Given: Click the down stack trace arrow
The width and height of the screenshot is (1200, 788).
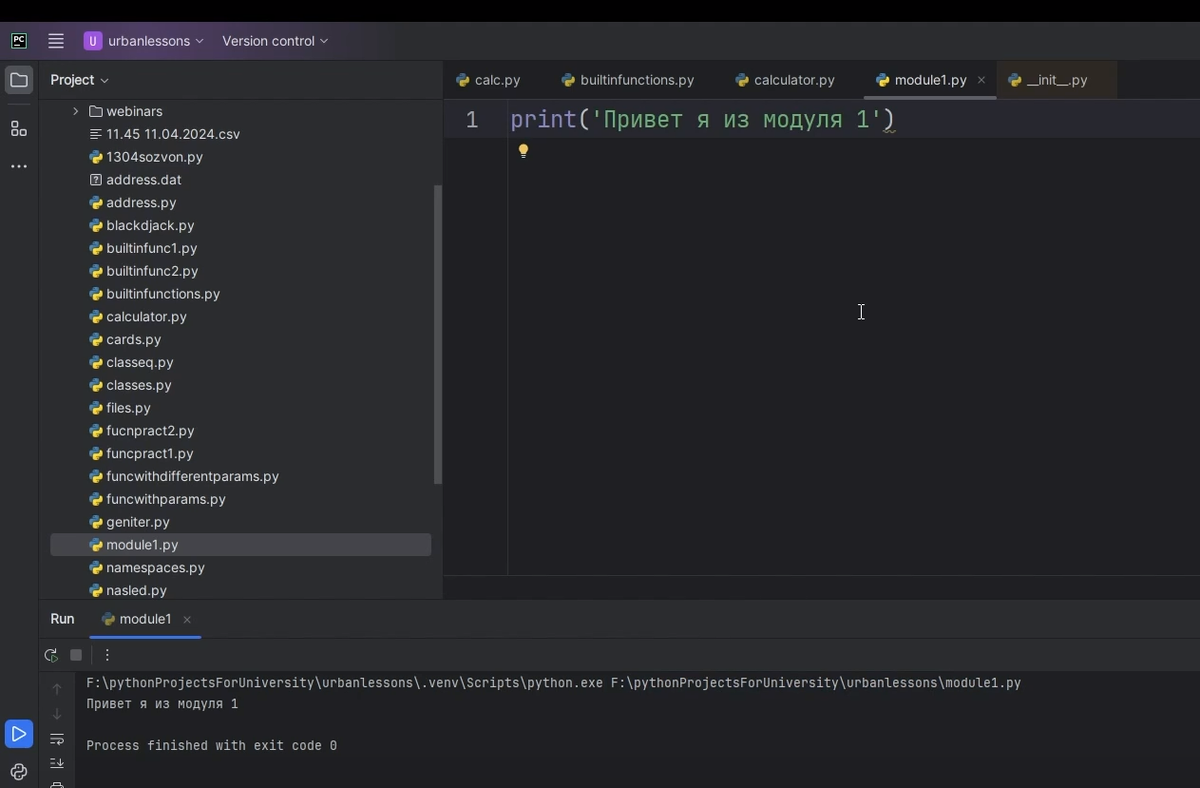Looking at the screenshot, I should coord(57,714).
